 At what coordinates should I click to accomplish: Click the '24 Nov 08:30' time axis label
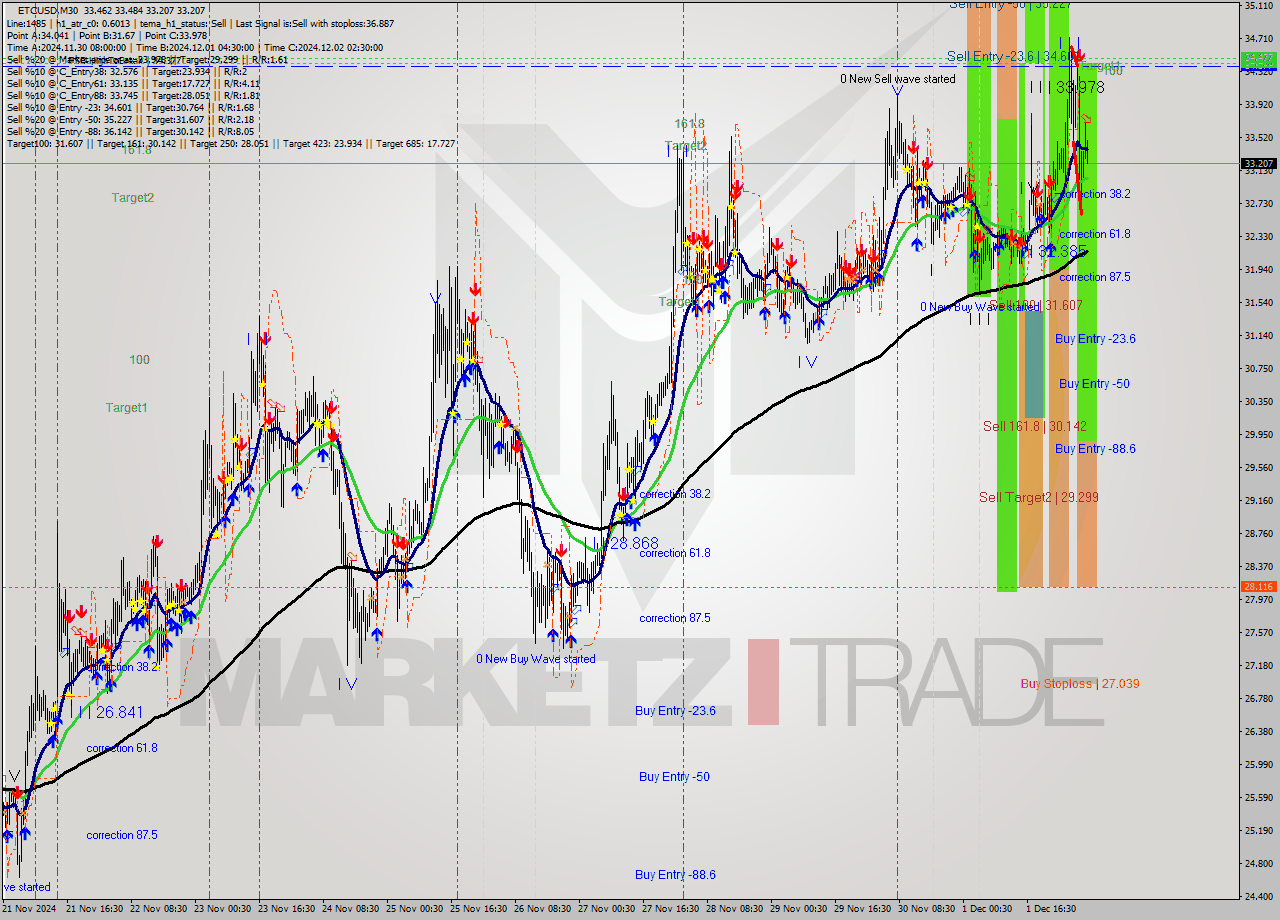coord(351,909)
